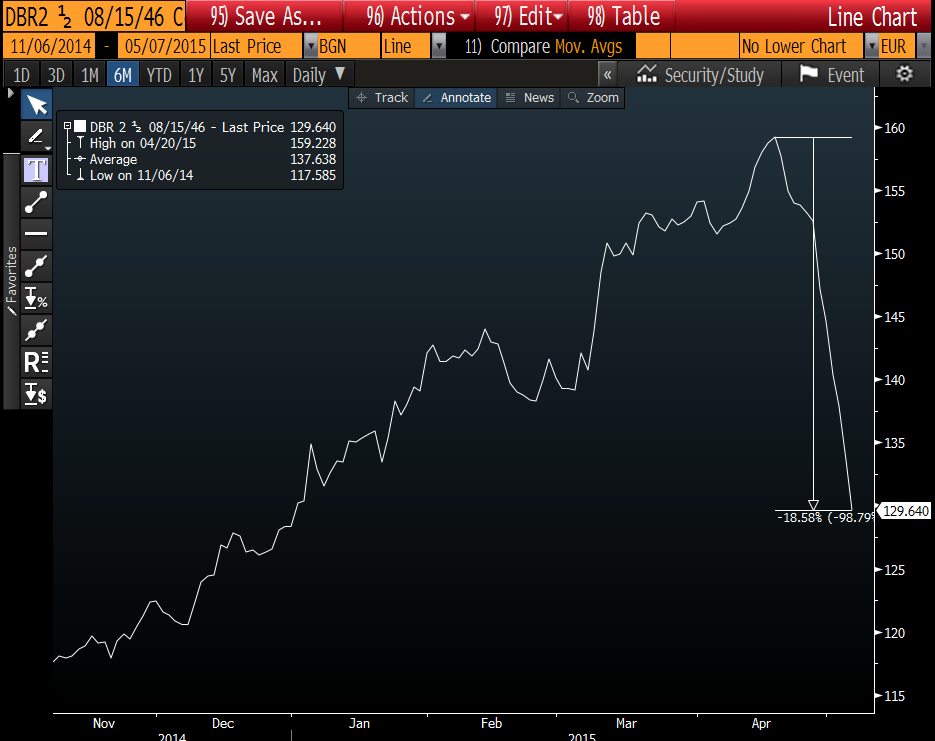Open the Favorites vertical tab
Viewport: 935px width, 741px height.
[x=11, y=280]
